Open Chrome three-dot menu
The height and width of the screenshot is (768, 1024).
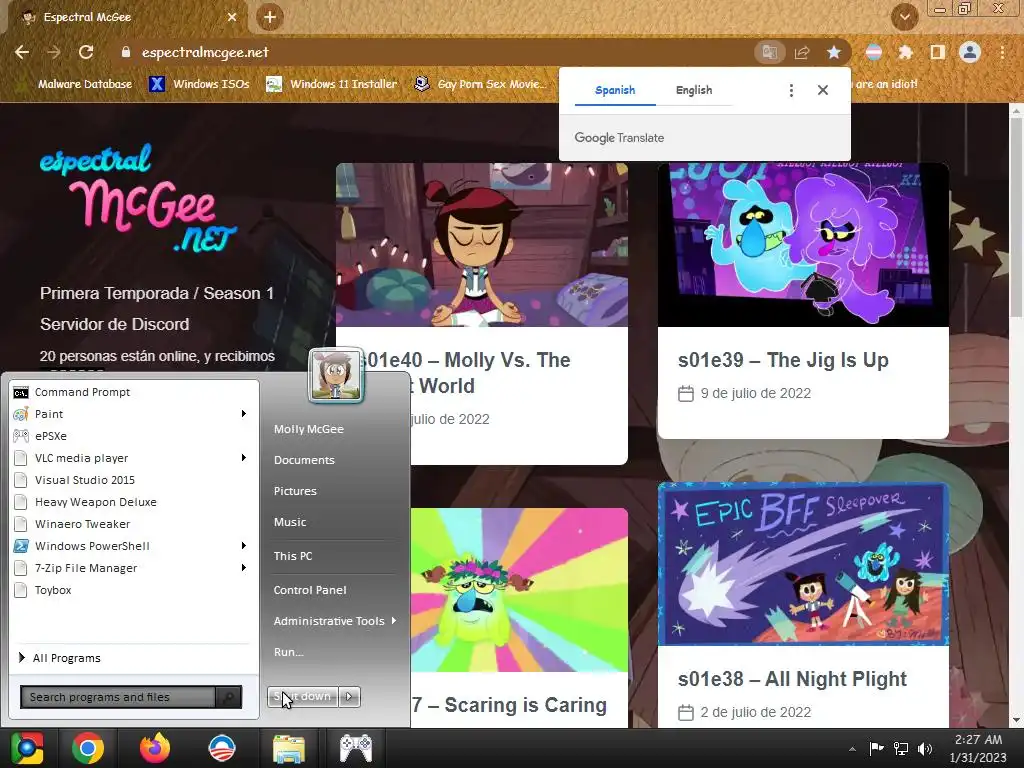pyautogui.click(x=1002, y=52)
